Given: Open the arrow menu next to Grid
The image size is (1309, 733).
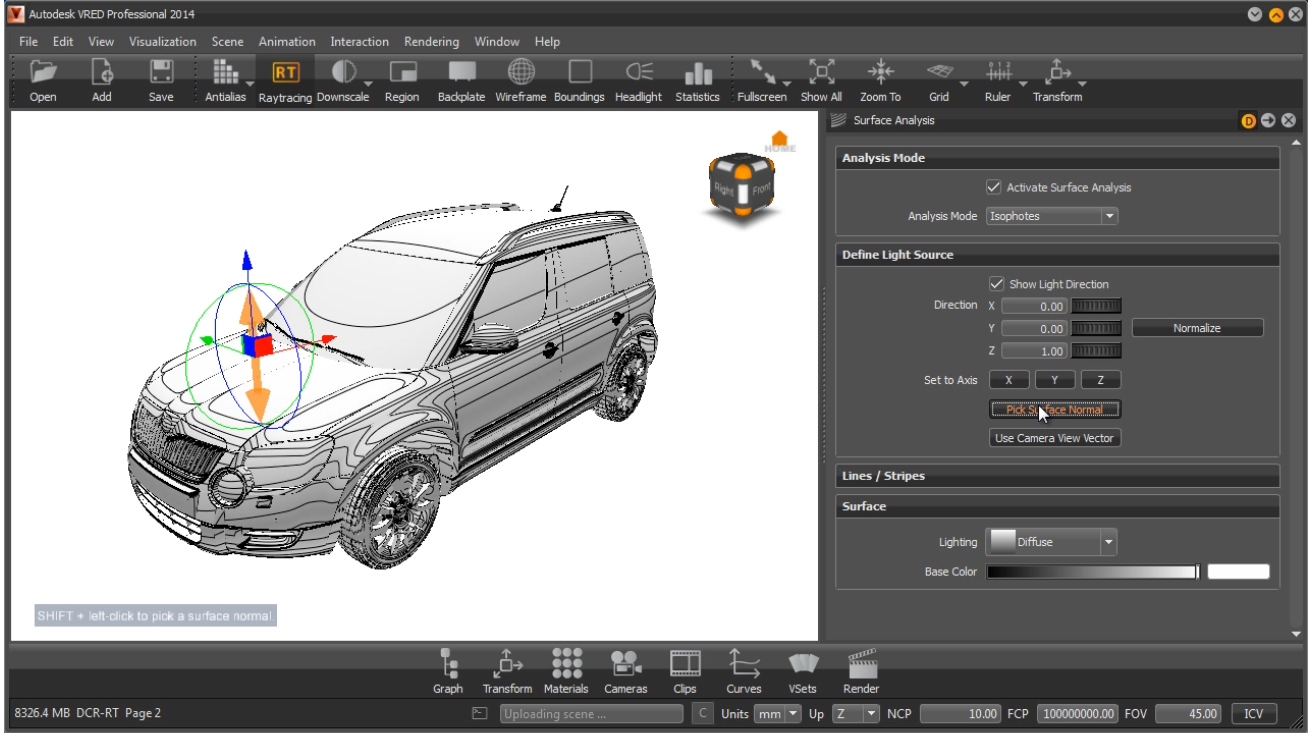Looking at the screenshot, I should pos(964,84).
